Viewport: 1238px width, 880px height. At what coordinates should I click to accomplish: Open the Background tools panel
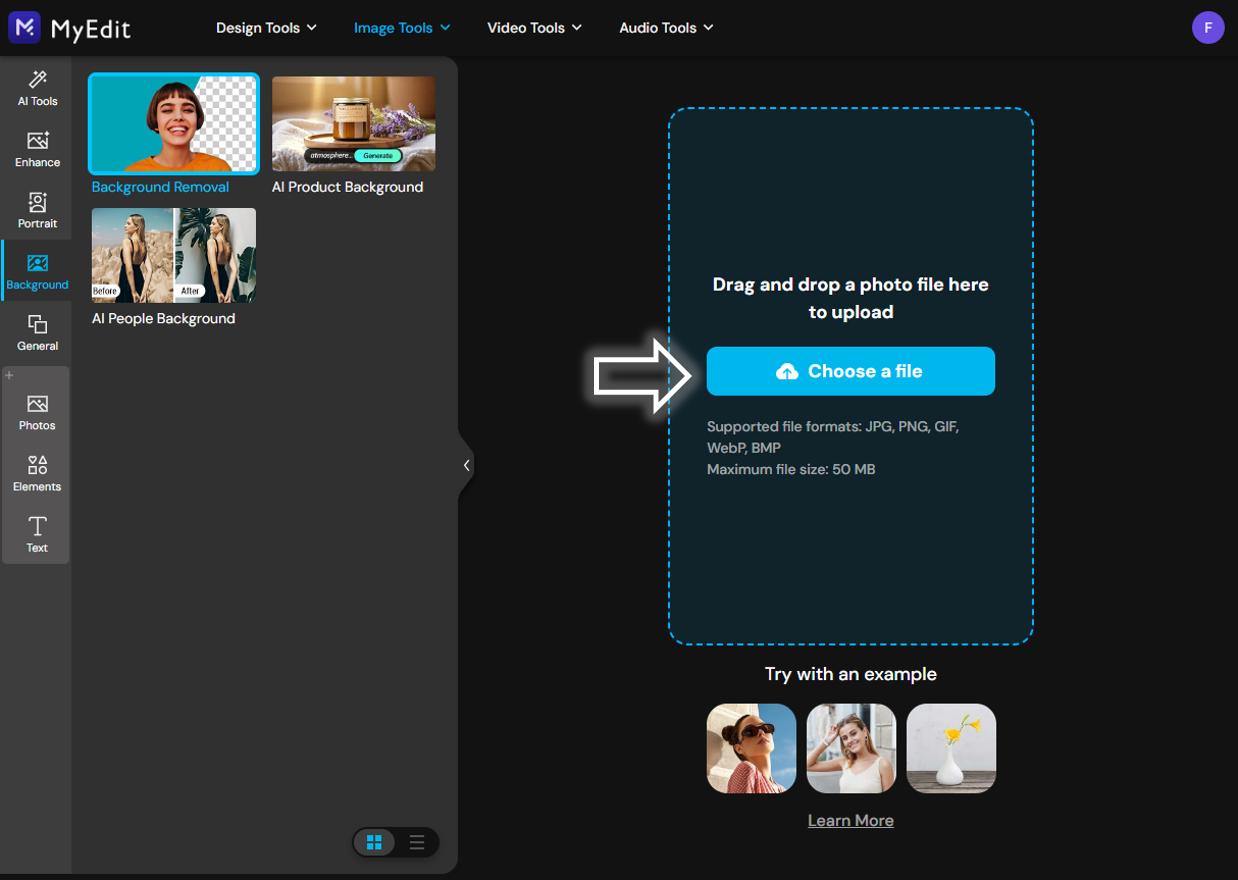(37, 270)
